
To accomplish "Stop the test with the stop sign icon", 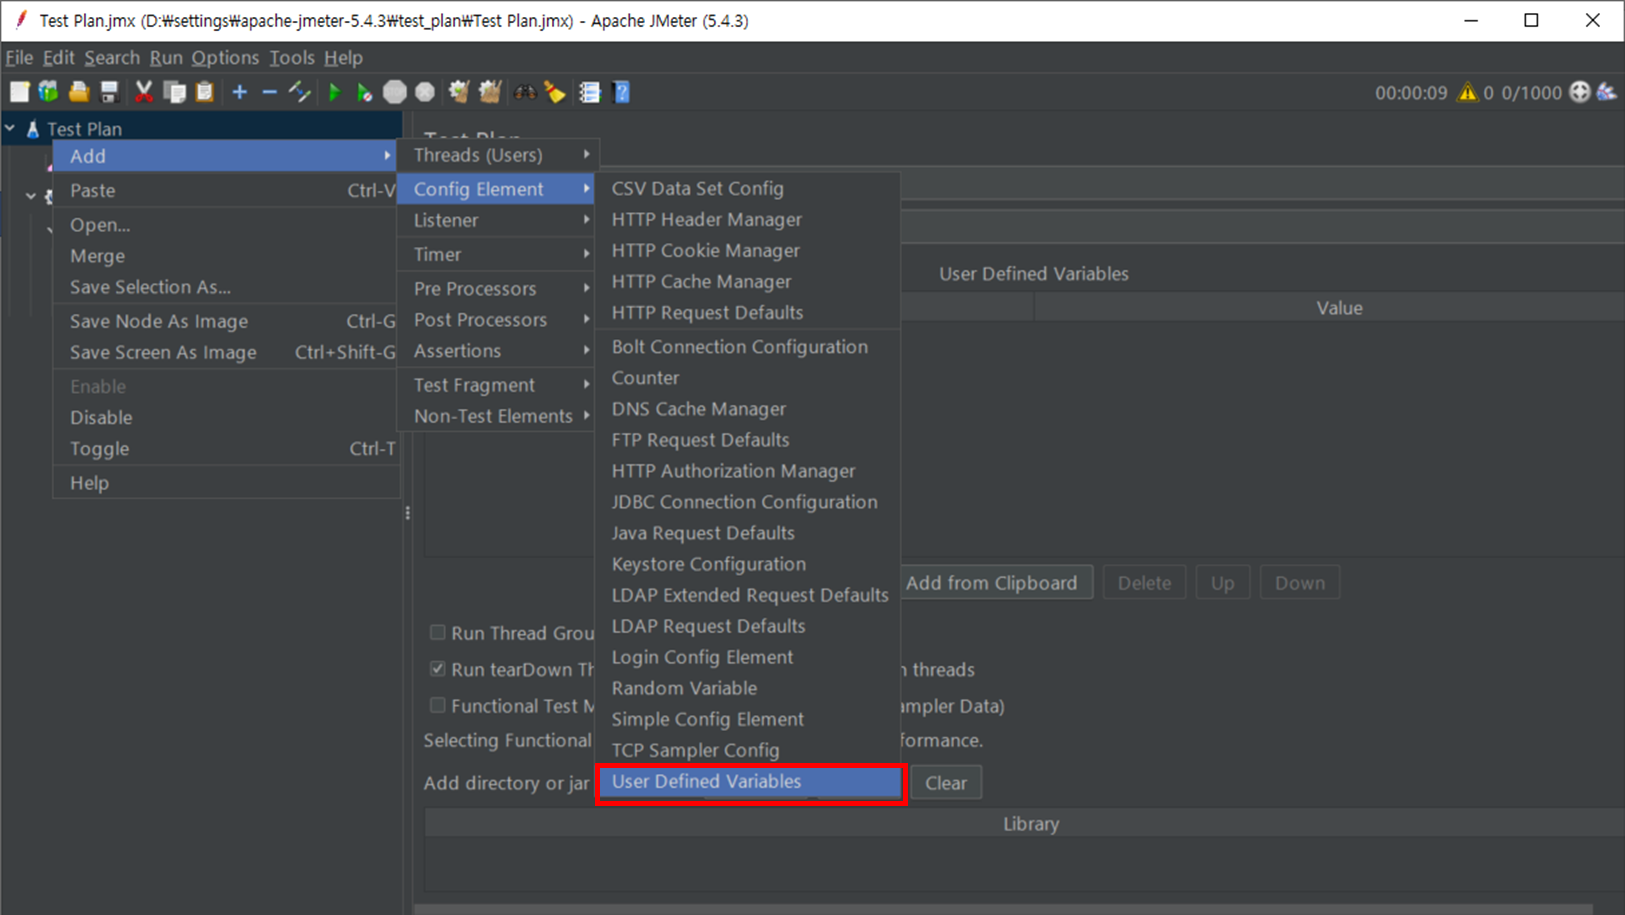I will 395,92.
